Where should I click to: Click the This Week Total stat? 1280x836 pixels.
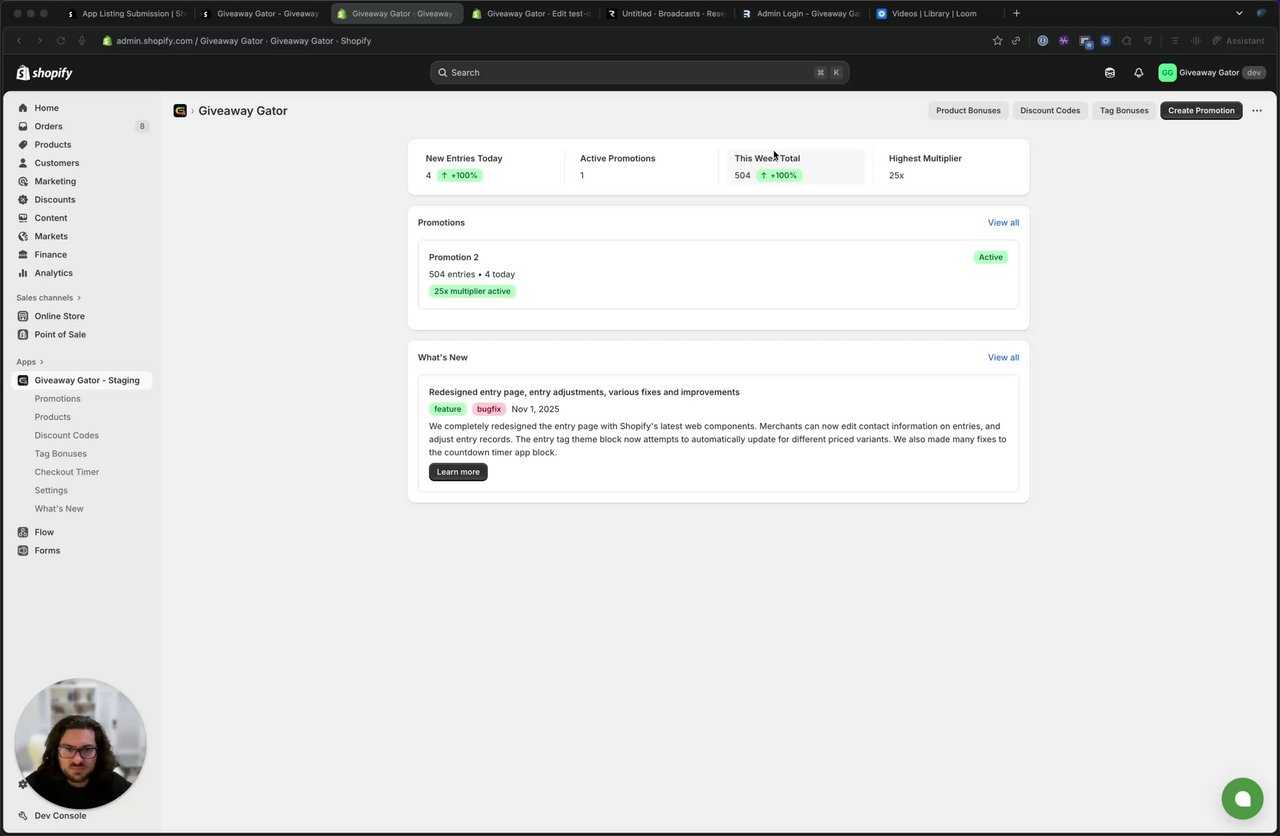click(796, 167)
